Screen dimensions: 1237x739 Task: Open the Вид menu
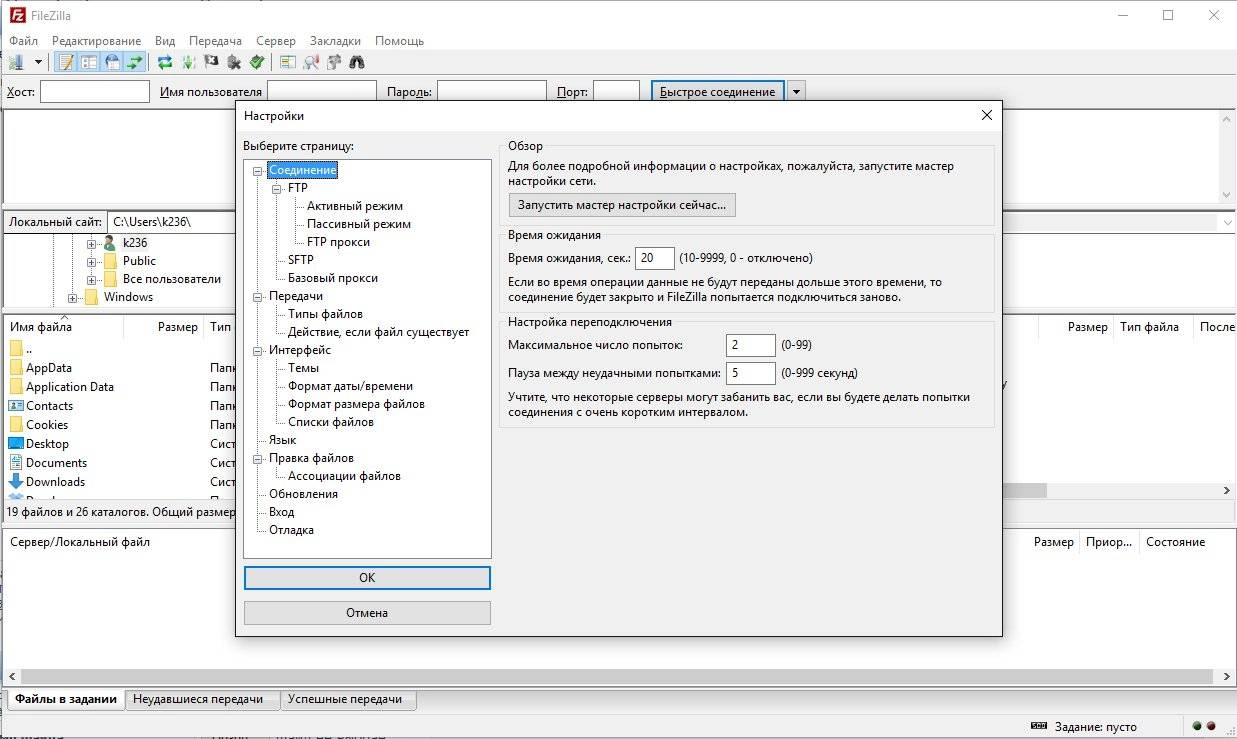165,41
